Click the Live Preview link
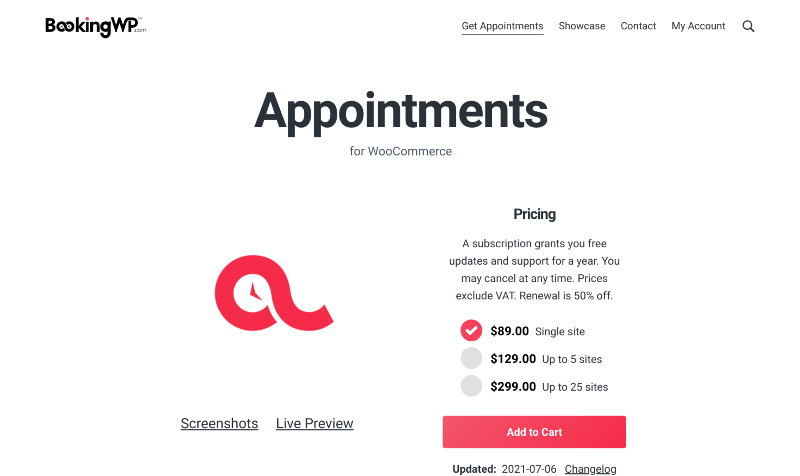 314,423
